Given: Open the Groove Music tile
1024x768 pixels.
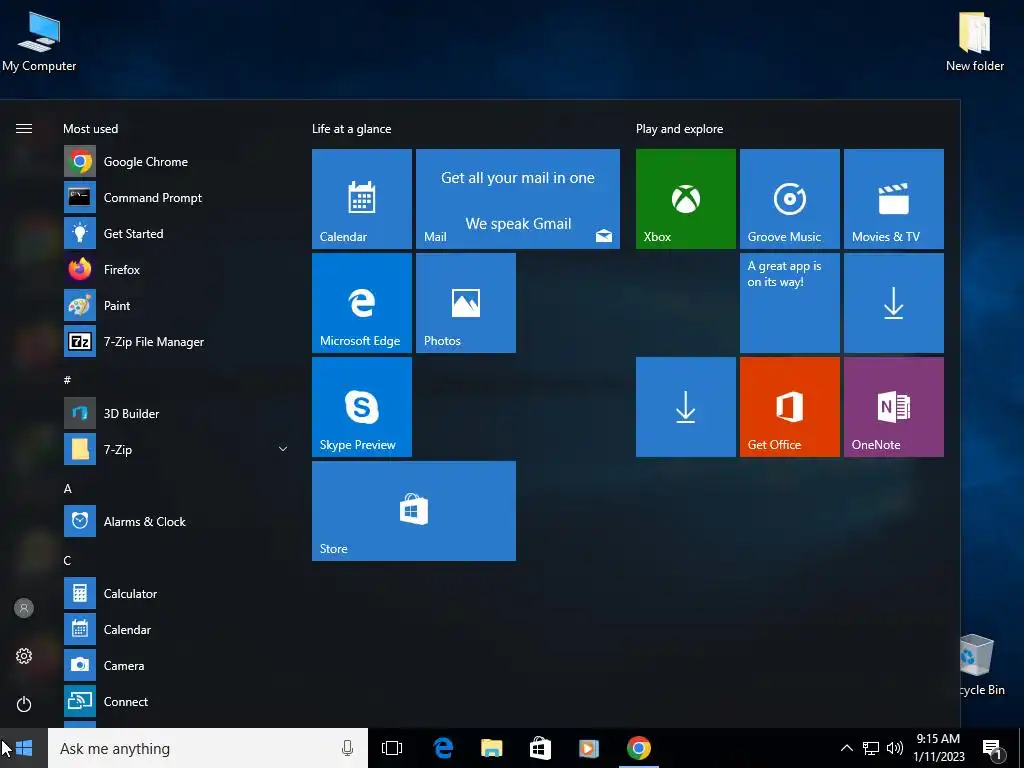Looking at the screenshot, I should point(790,199).
